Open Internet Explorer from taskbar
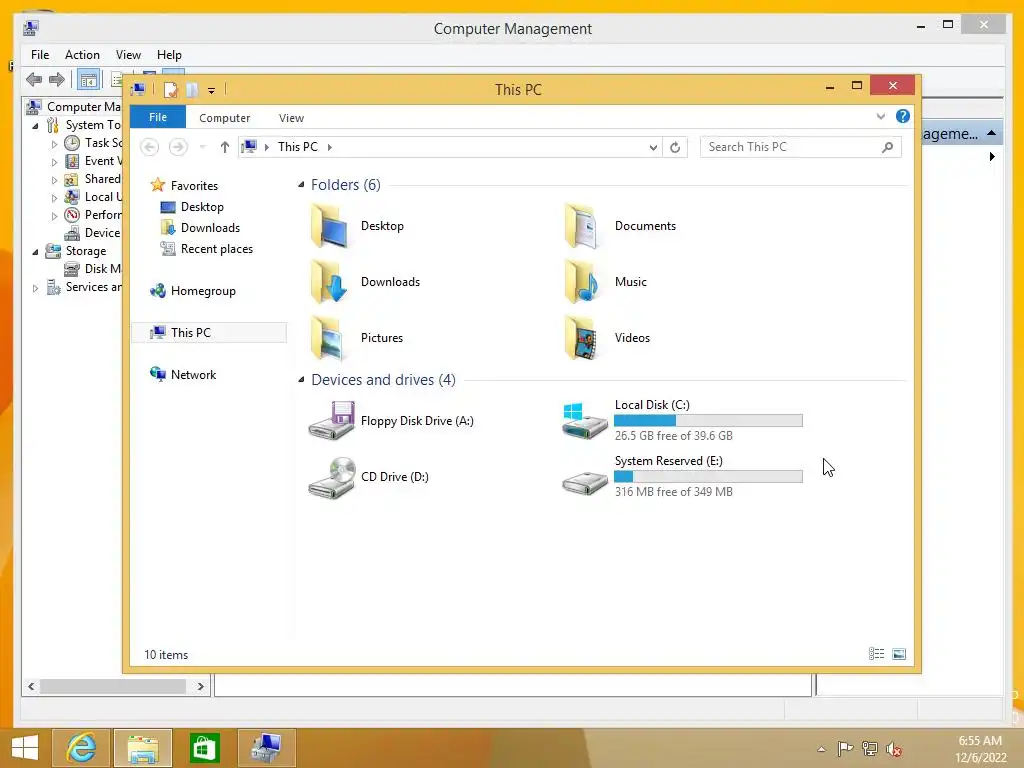 (81, 748)
